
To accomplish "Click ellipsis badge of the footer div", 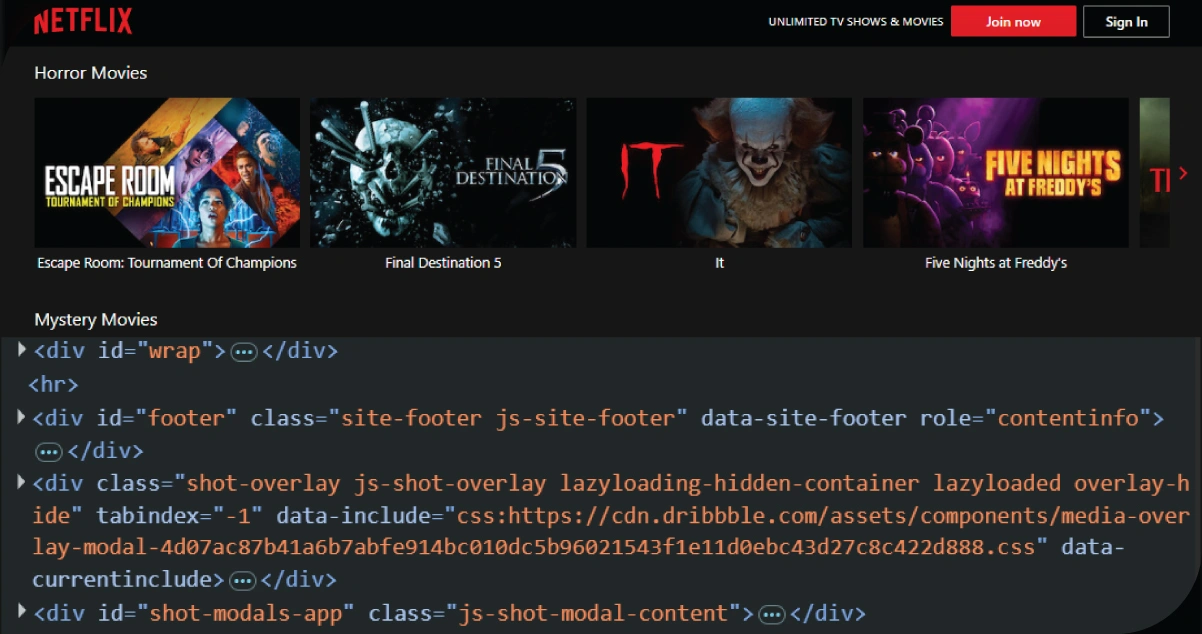I will 49,452.
